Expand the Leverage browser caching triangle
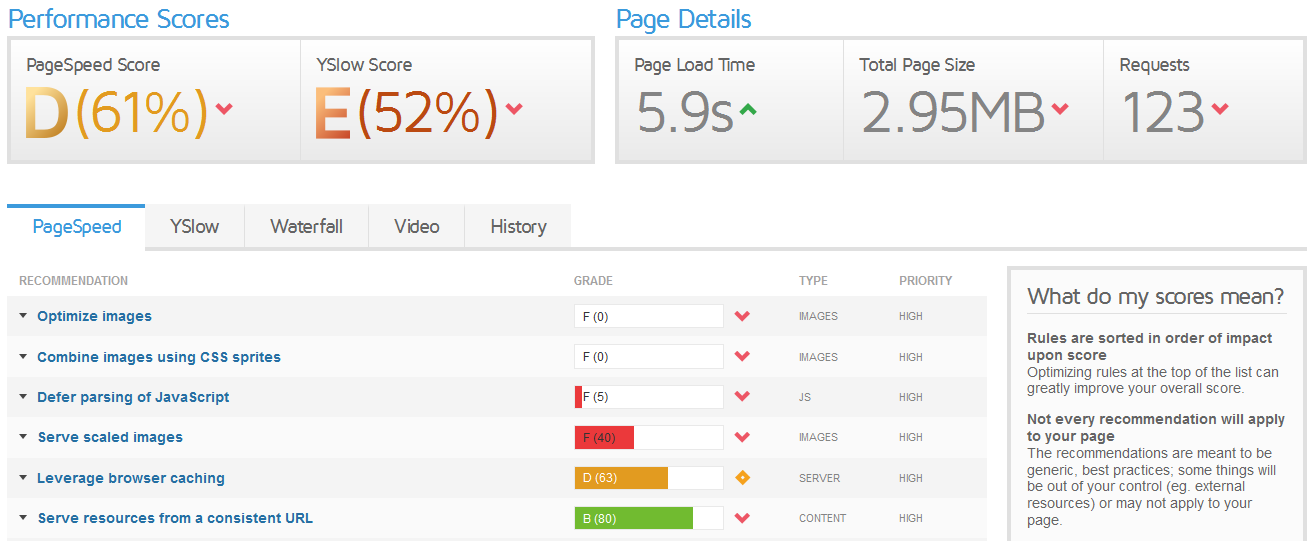This screenshot has height=541, width=1313. pyautogui.click(x=23, y=478)
